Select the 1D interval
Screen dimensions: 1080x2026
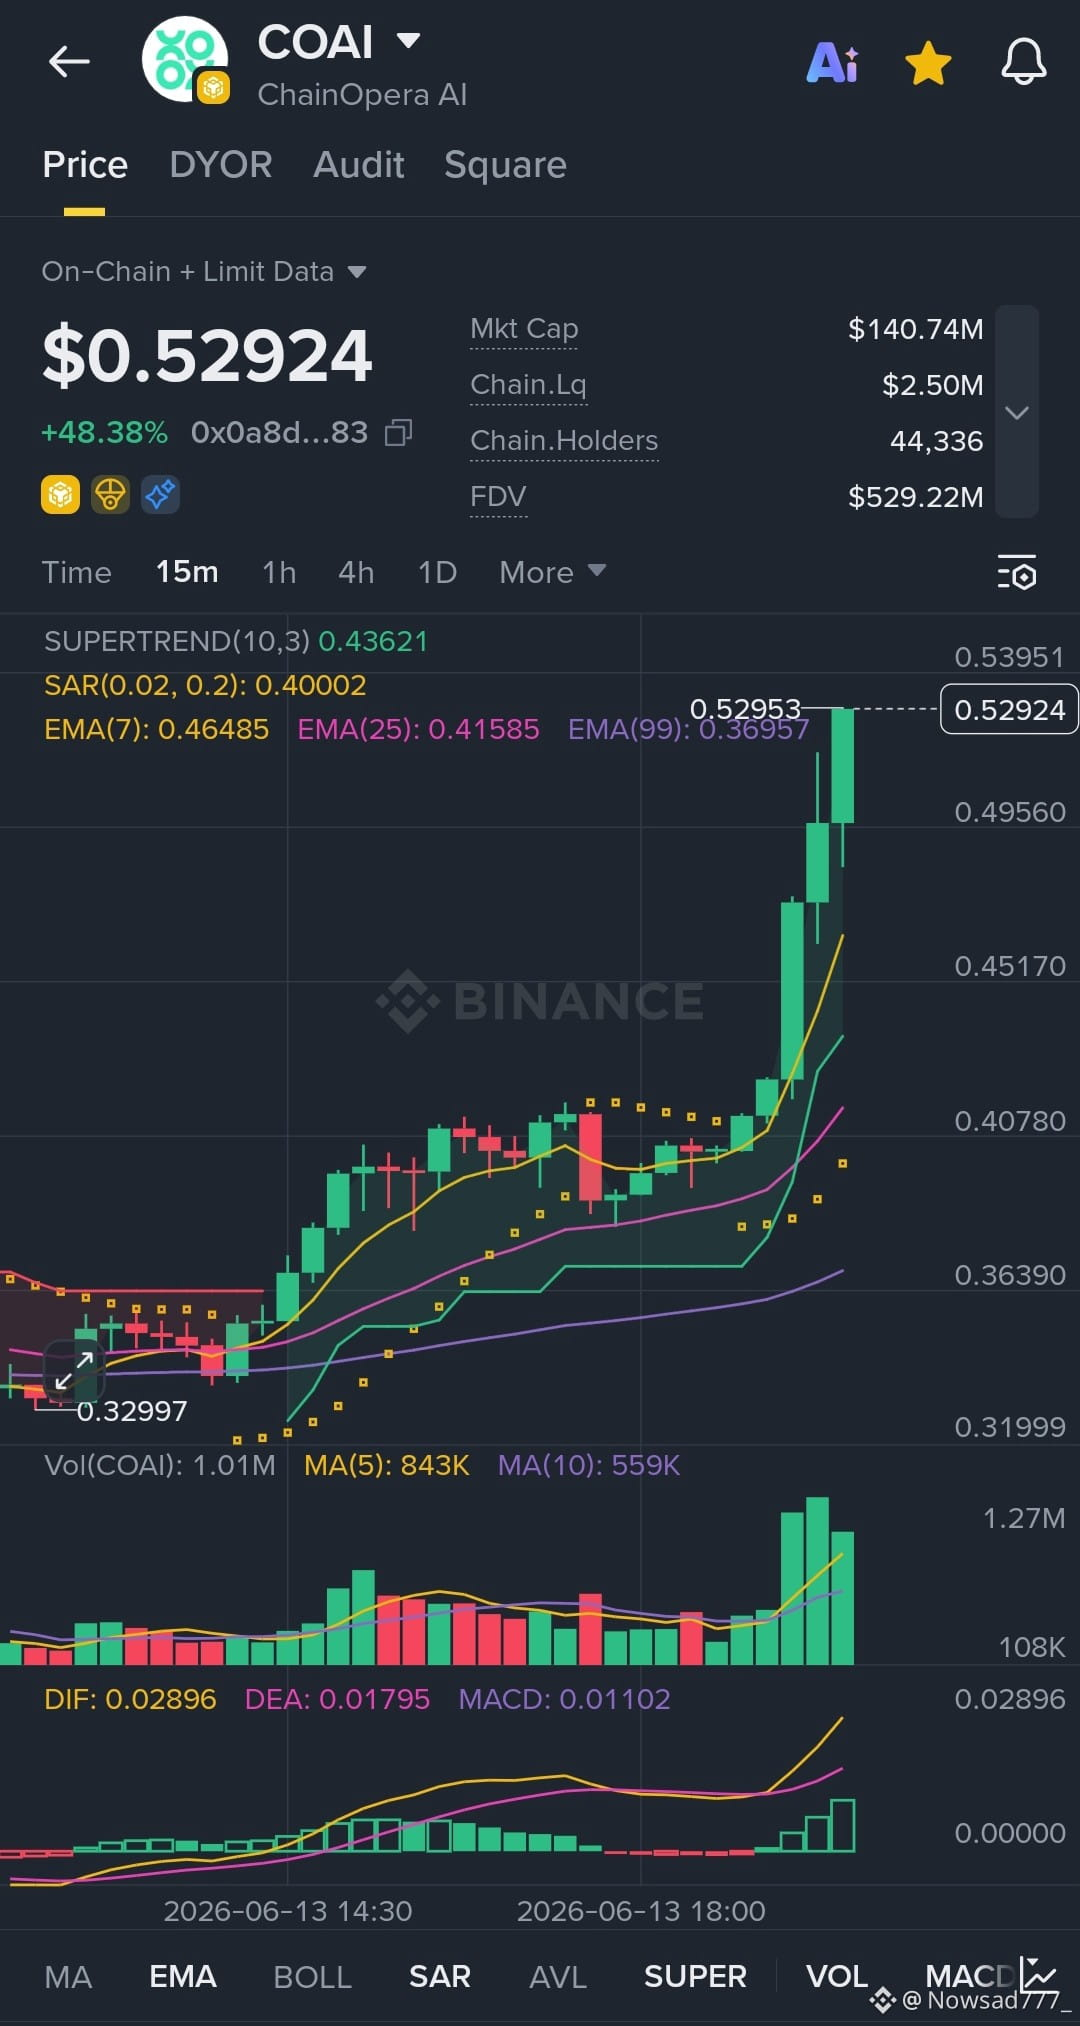[437, 573]
